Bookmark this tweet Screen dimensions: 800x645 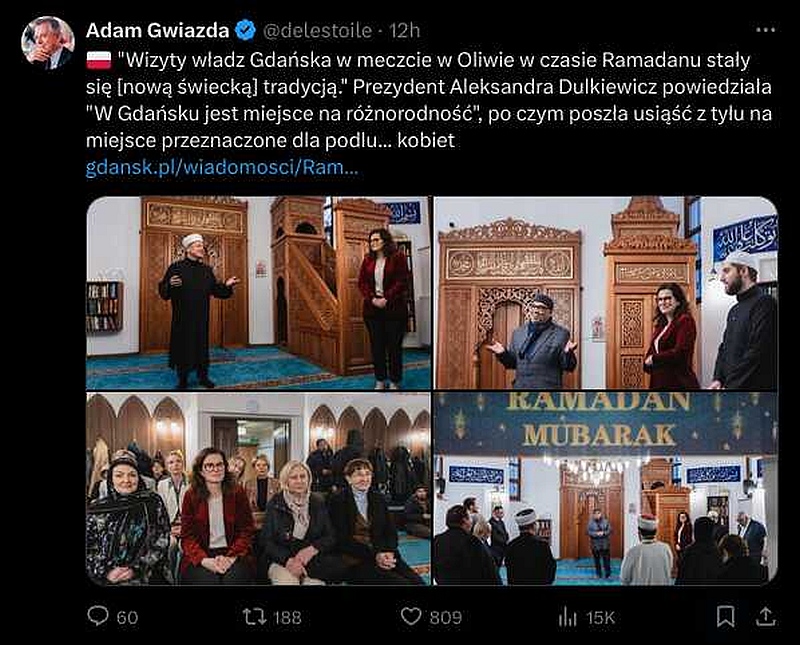click(x=725, y=616)
